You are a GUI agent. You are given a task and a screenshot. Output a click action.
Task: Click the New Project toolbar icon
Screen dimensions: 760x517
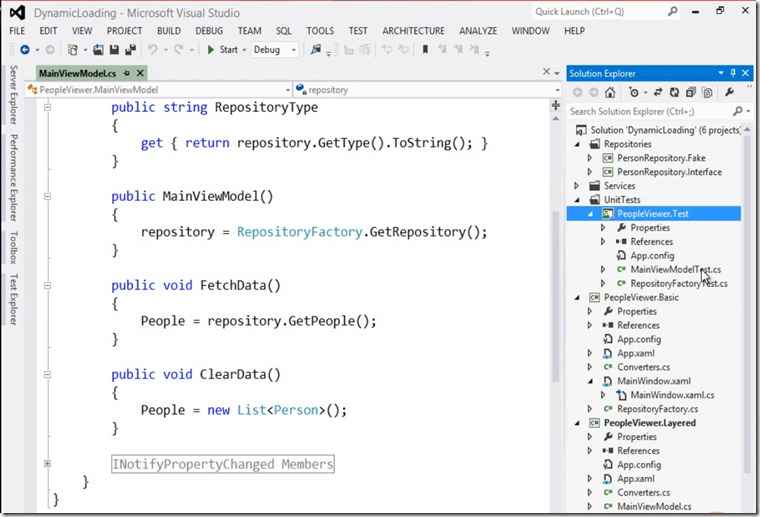pos(73,49)
